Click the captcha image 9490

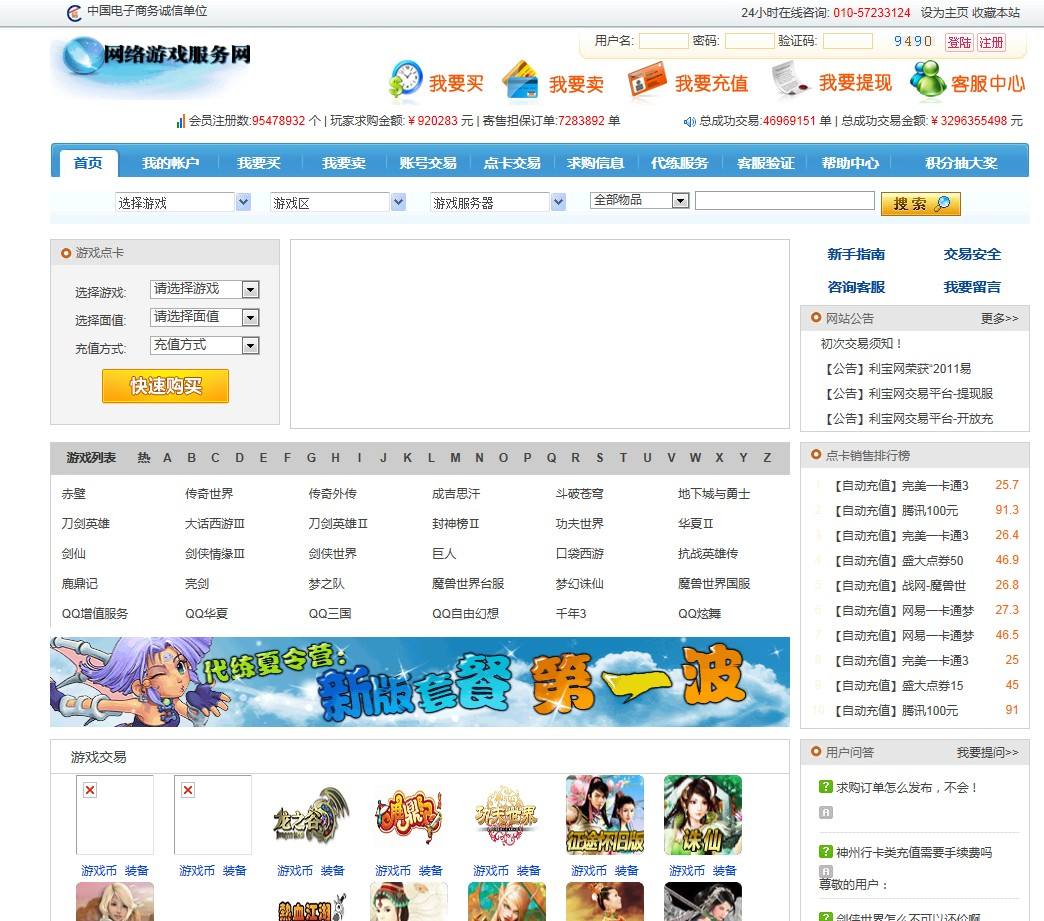913,41
